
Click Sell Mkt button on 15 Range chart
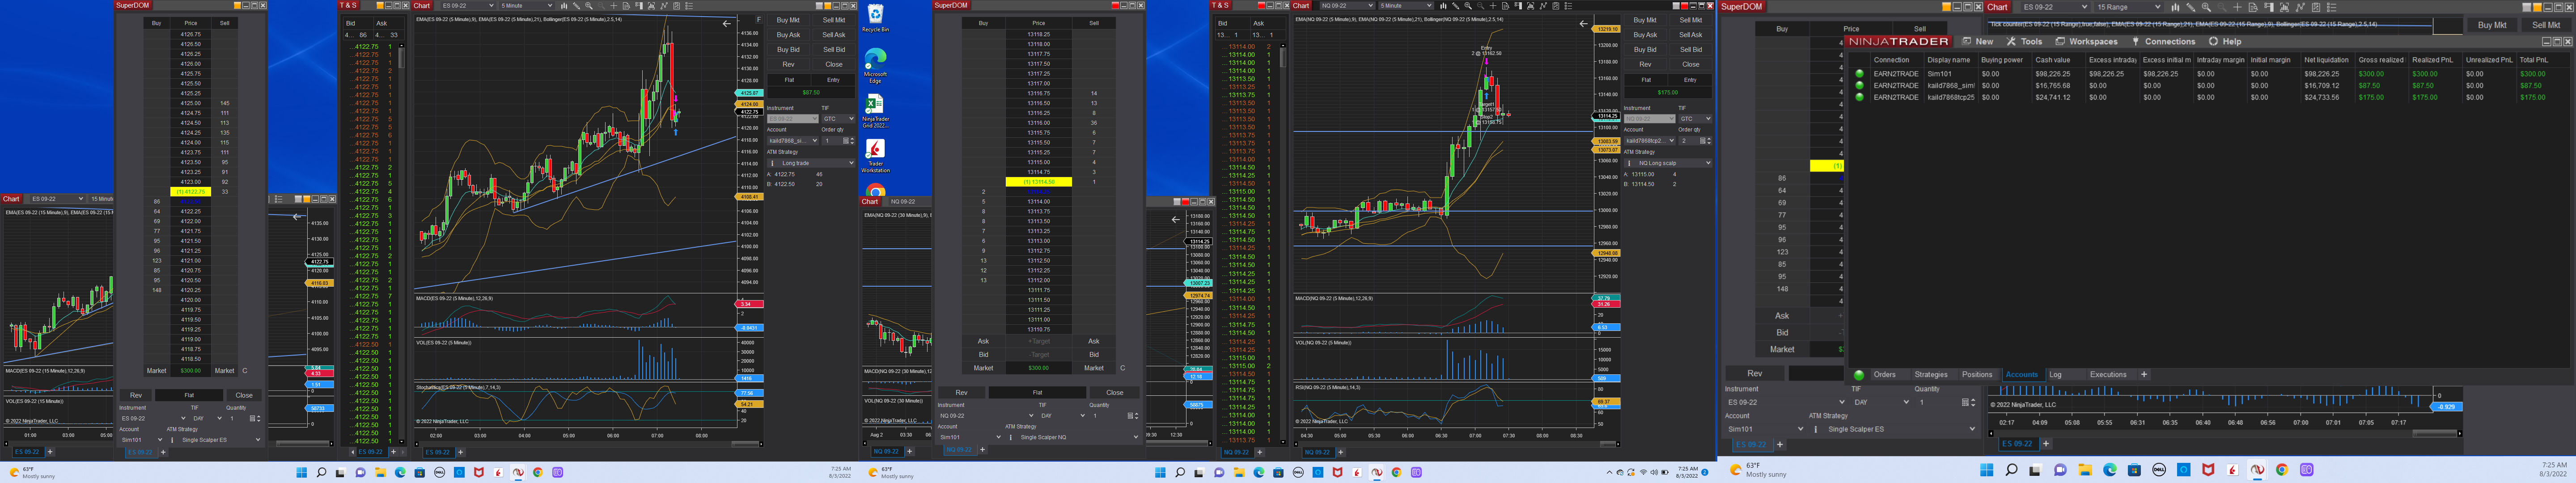click(x=2546, y=25)
